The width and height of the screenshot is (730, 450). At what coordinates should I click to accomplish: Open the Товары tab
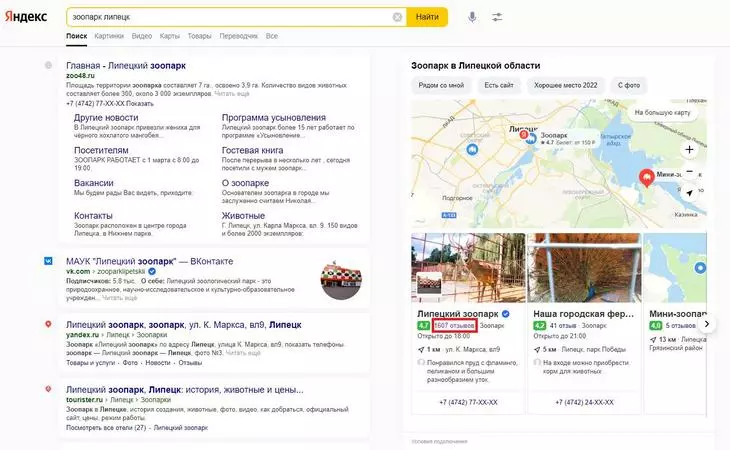click(199, 36)
